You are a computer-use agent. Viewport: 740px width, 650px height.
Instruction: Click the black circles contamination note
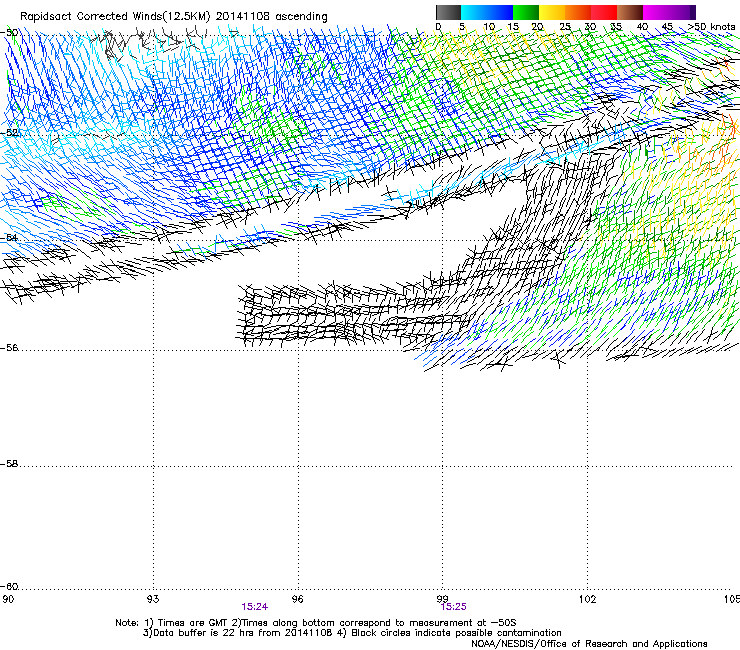[449, 633]
